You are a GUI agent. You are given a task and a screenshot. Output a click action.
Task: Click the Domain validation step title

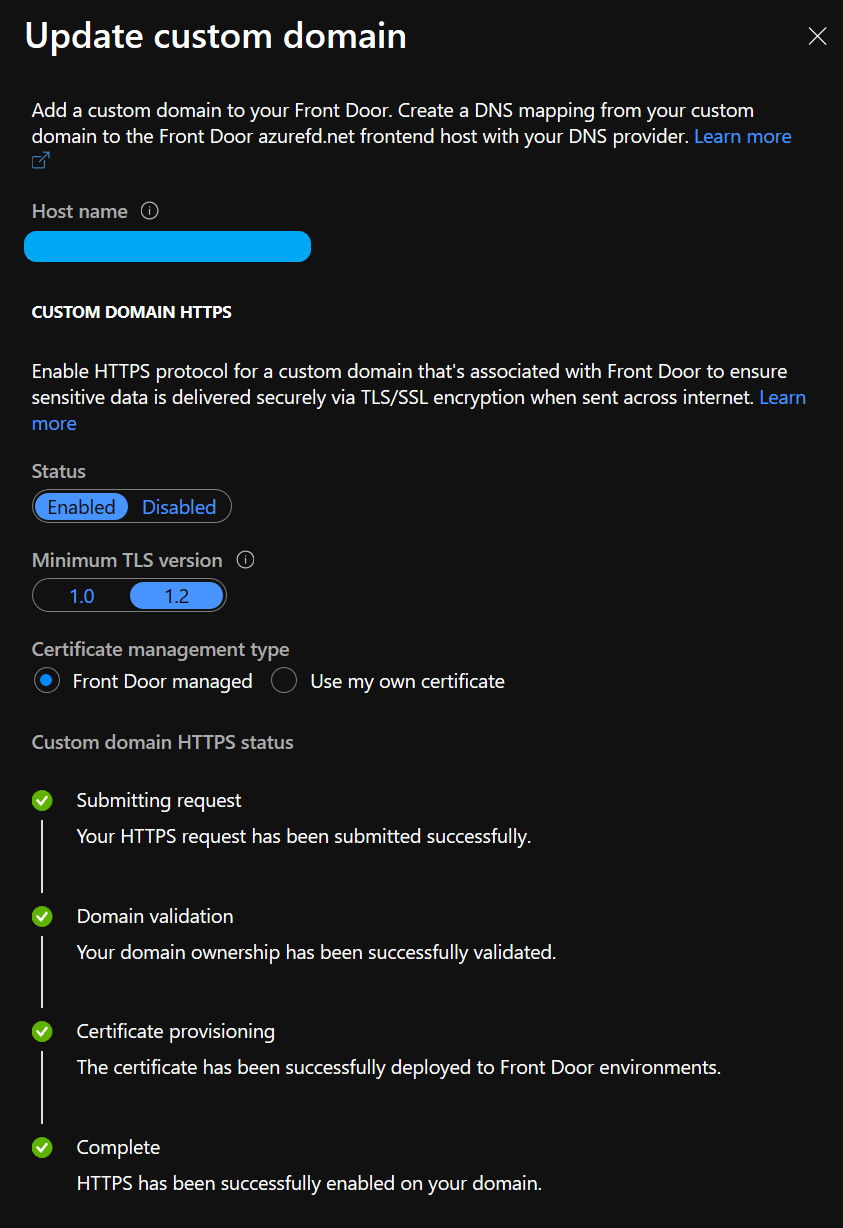[155, 916]
